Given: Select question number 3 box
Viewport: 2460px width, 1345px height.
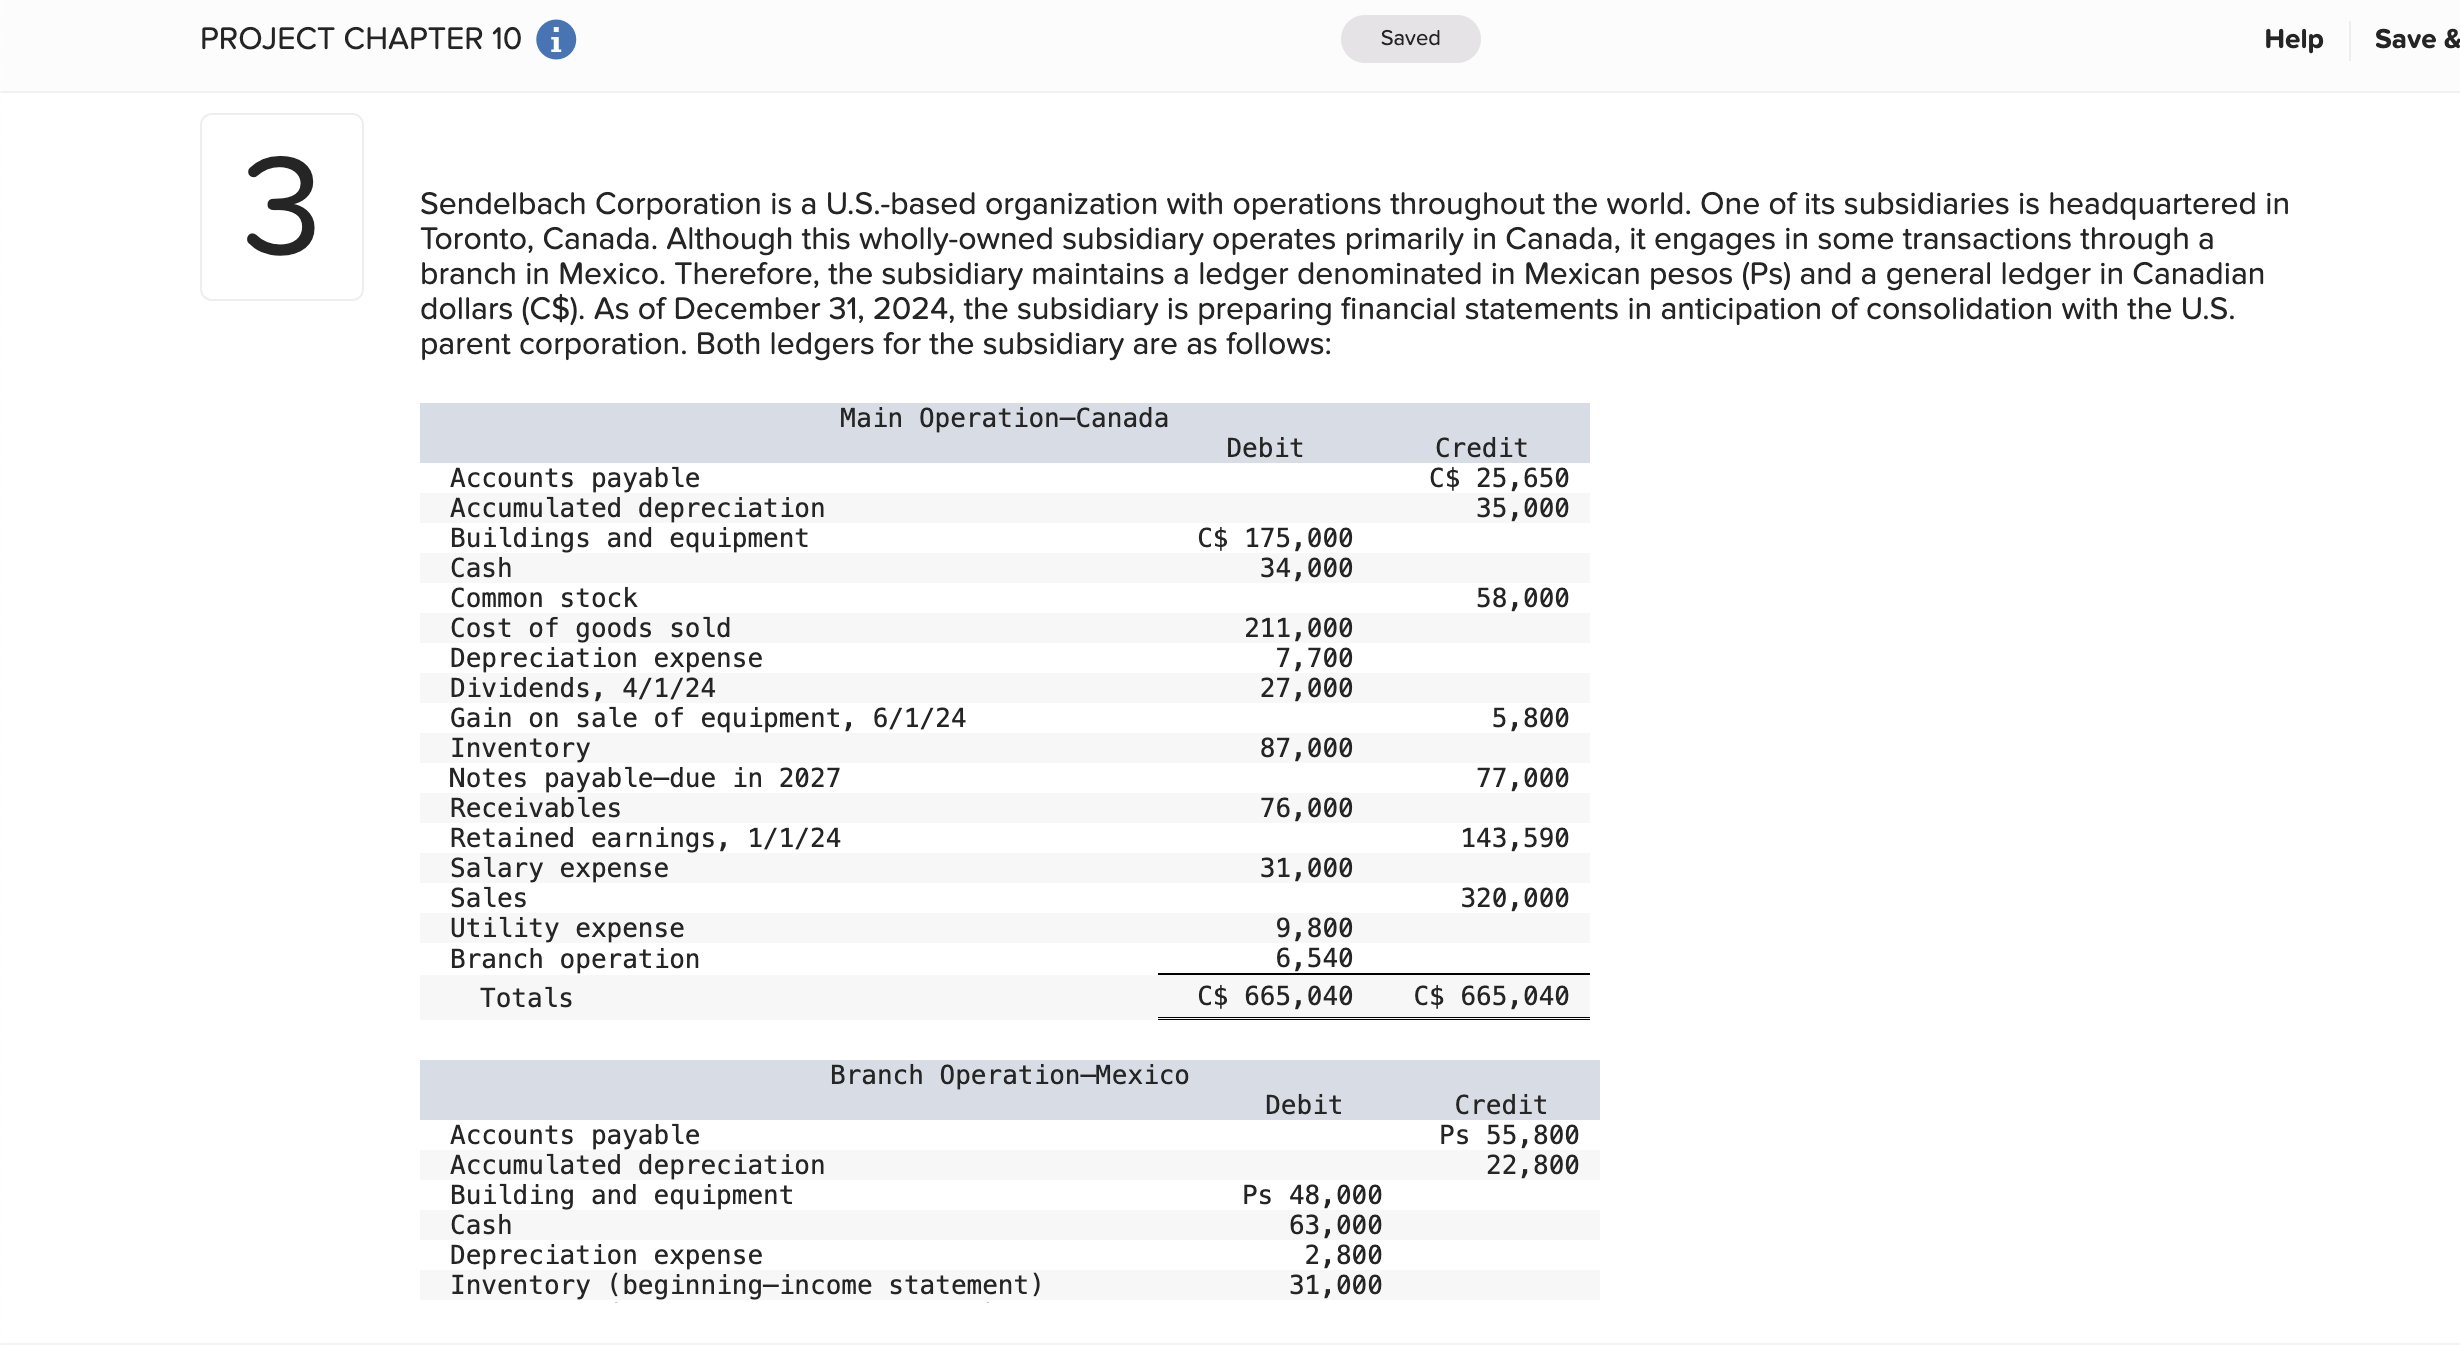Looking at the screenshot, I should (281, 207).
